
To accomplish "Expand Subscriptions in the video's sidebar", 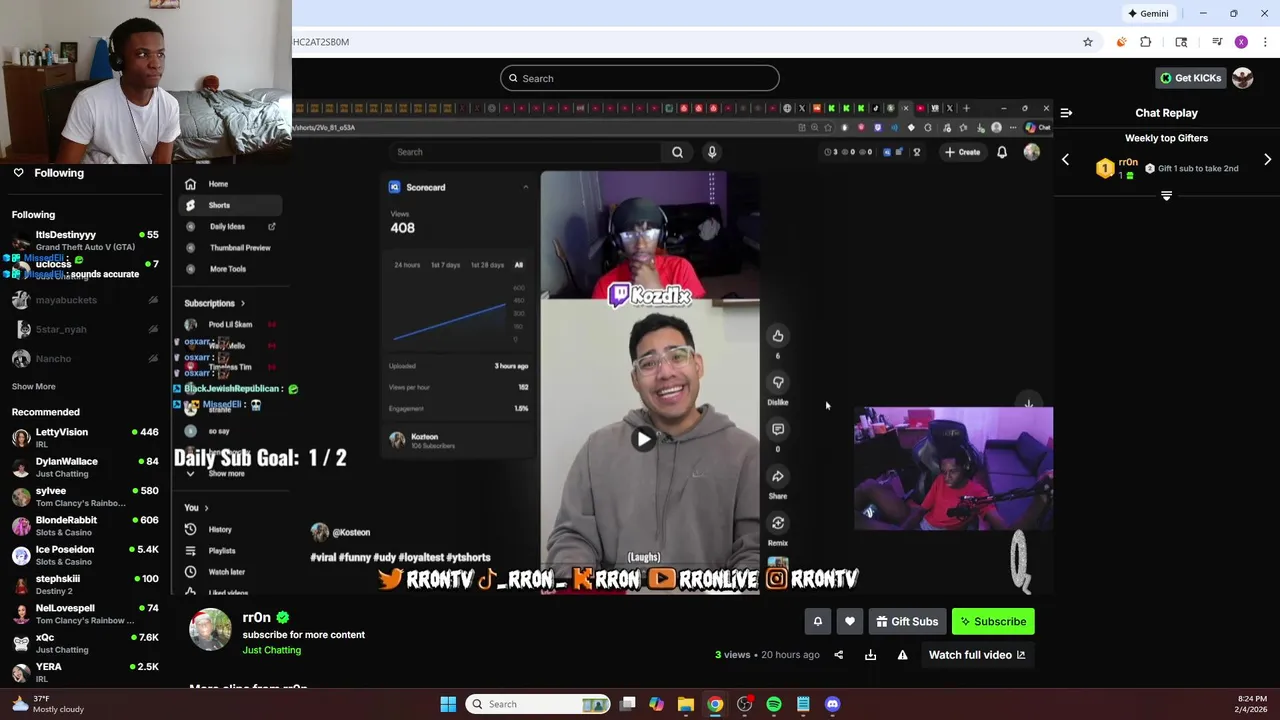I will coord(215,303).
